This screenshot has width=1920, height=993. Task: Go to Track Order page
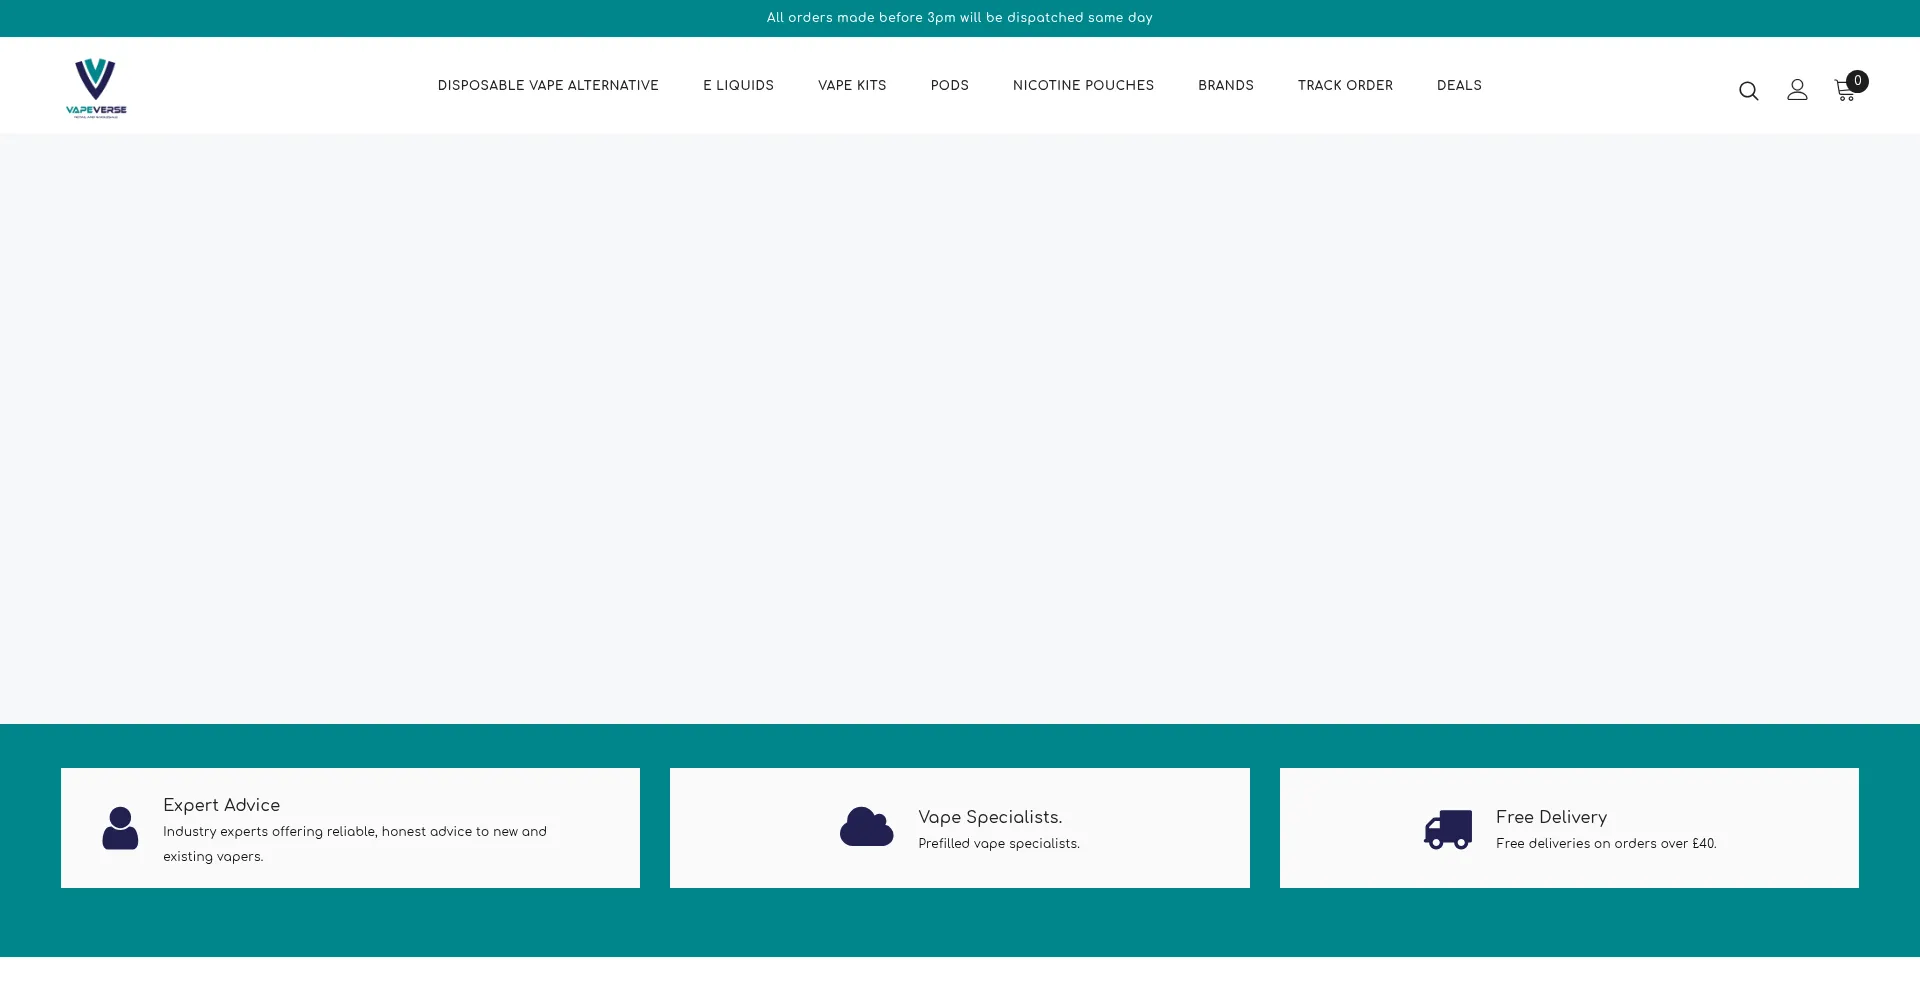click(x=1345, y=86)
